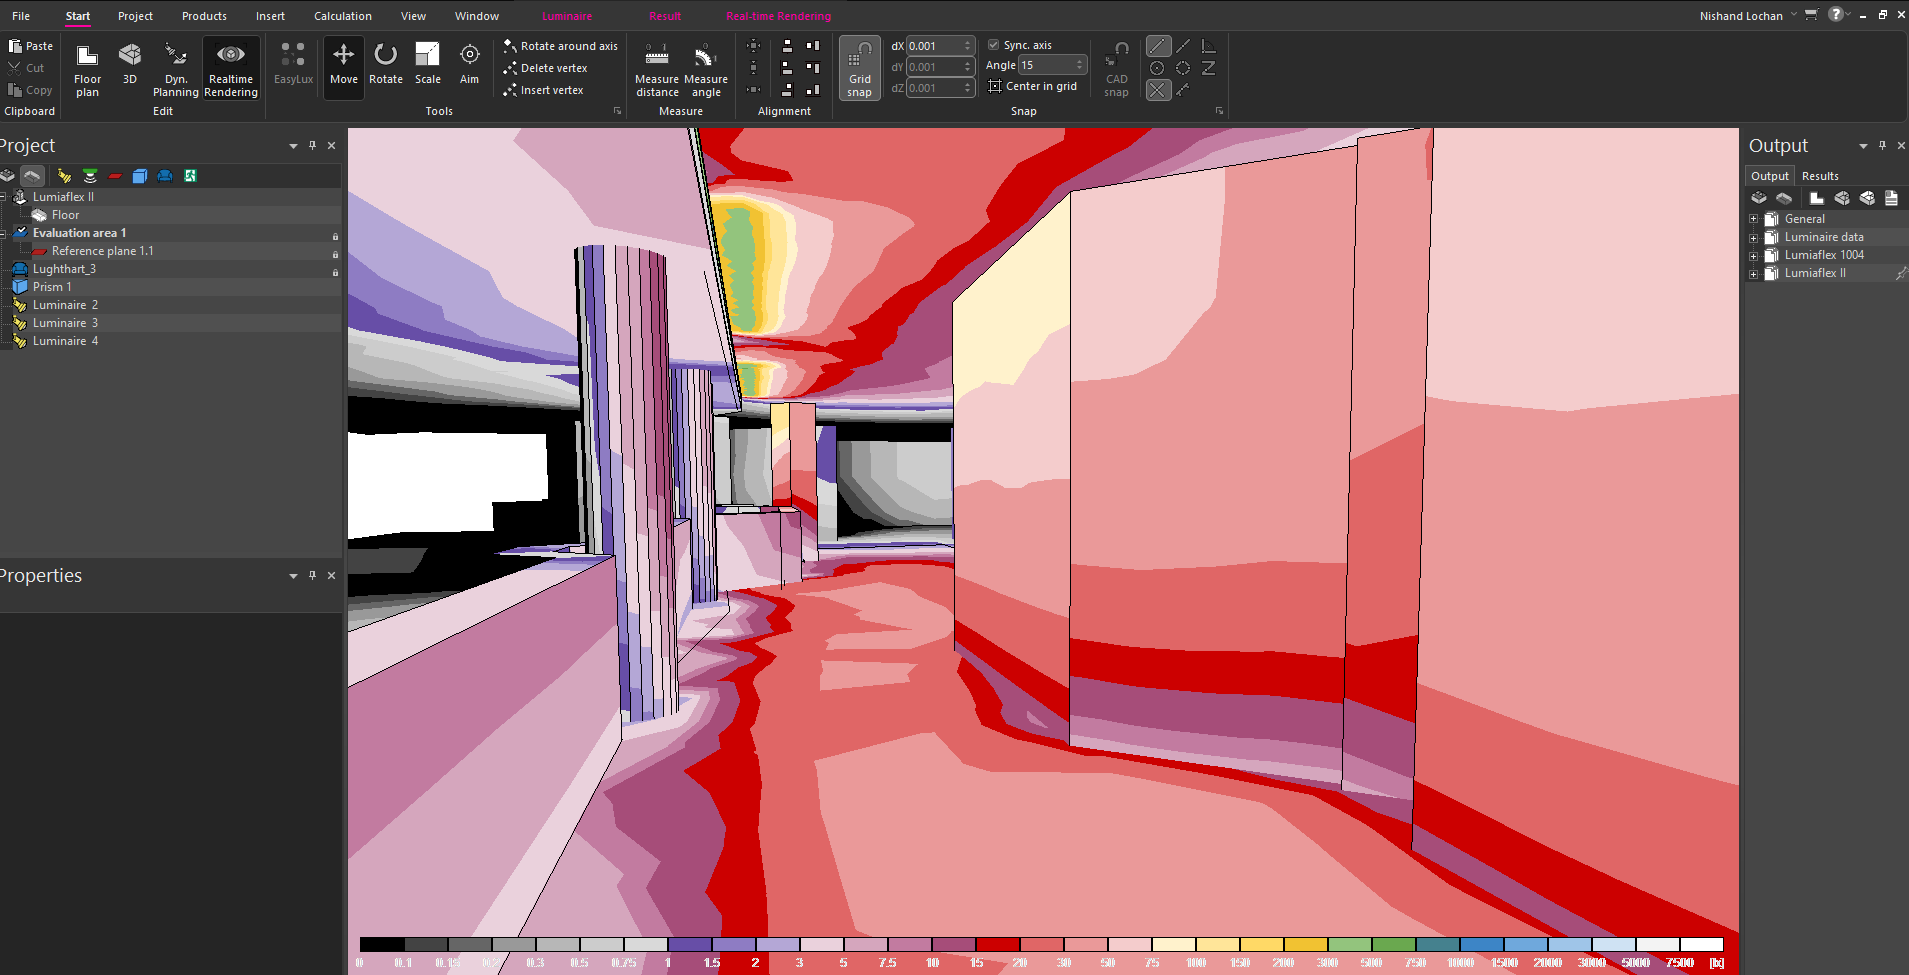
Task: Expand the Lumiaflex 1004 output node
Action: (x=1753, y=255)
